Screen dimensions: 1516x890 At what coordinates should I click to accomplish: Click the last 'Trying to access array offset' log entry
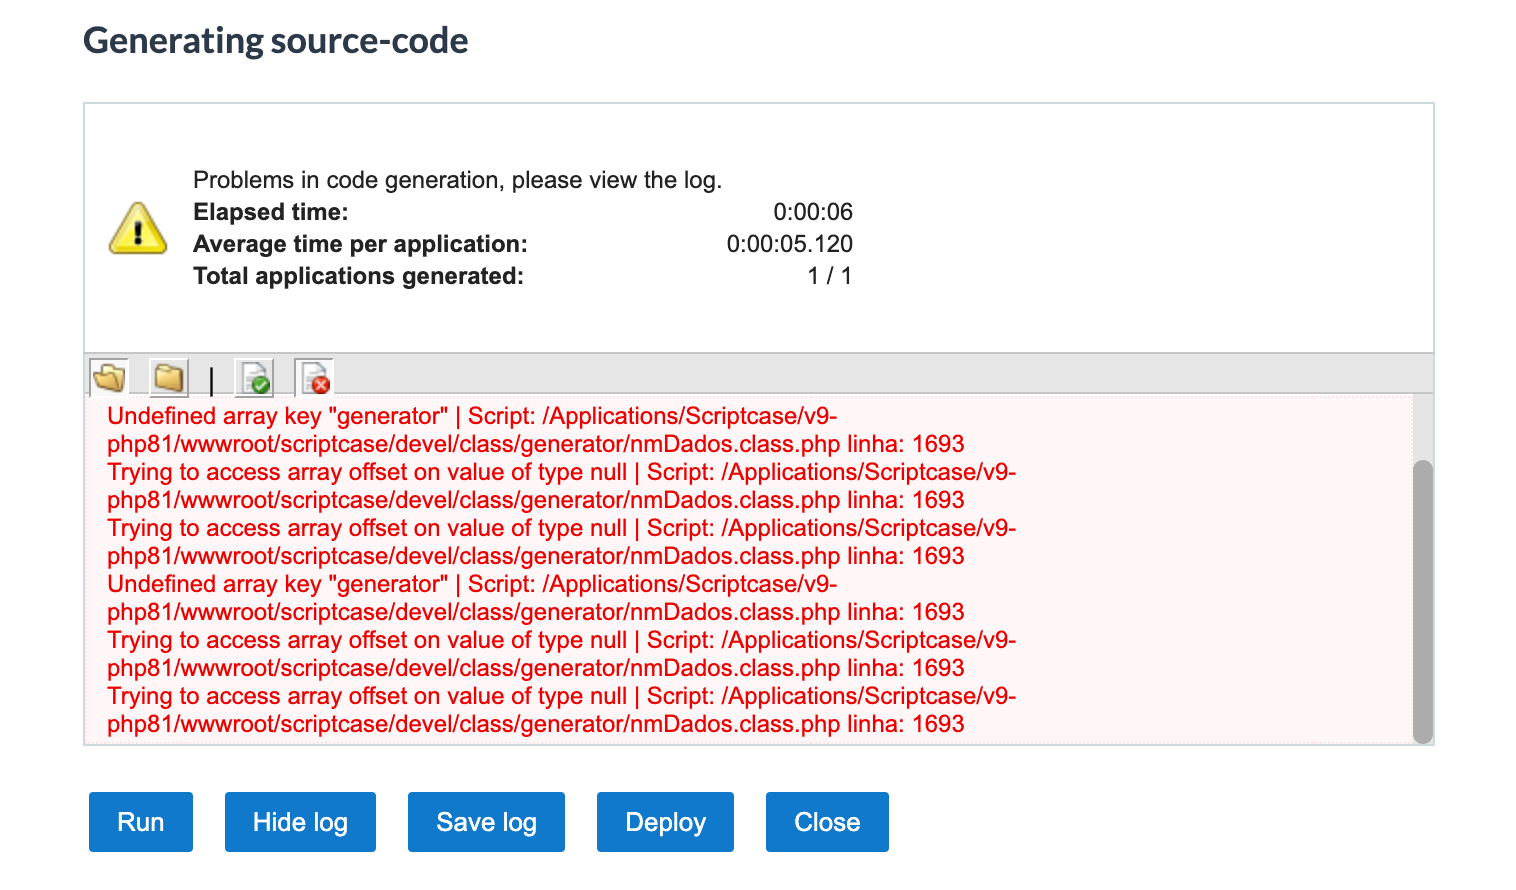(x=561, y=710)
